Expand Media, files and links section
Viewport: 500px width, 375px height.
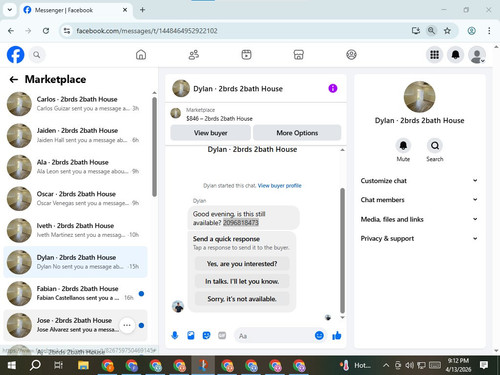[x=419, y=219]
